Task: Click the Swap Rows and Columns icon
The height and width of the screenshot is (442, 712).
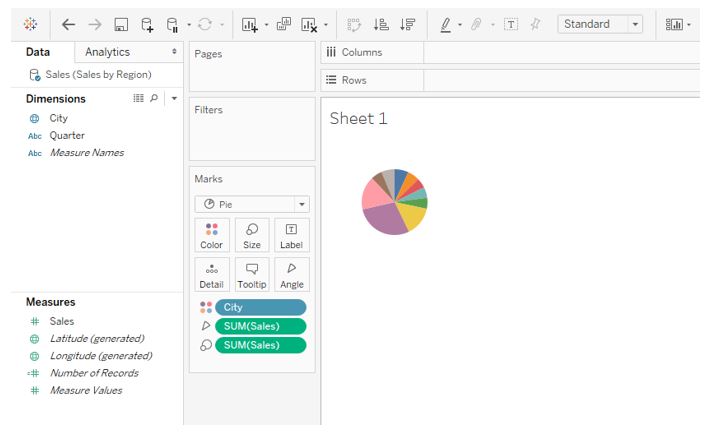Action: click(354, 25)
